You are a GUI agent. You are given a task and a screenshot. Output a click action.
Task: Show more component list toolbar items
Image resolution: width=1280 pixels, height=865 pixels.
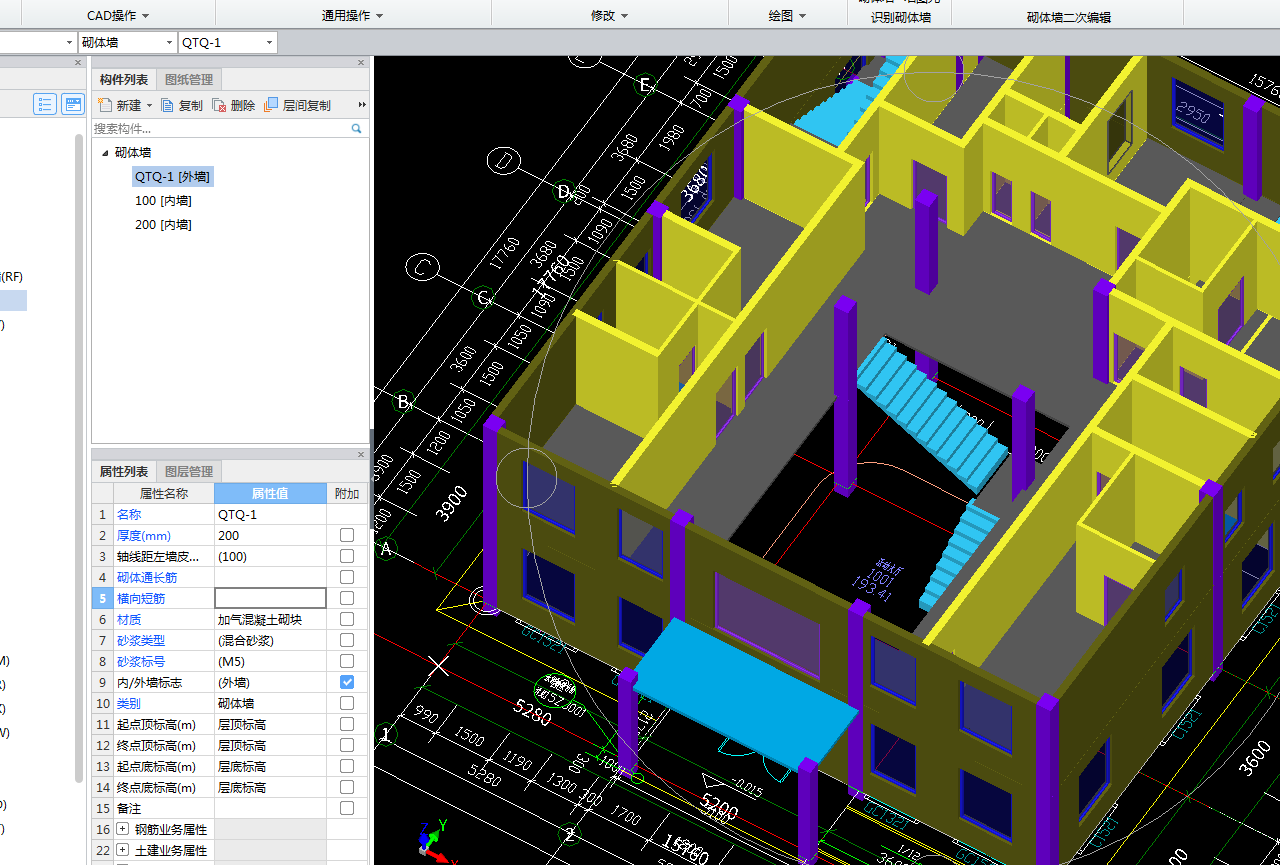pos(362,105)
